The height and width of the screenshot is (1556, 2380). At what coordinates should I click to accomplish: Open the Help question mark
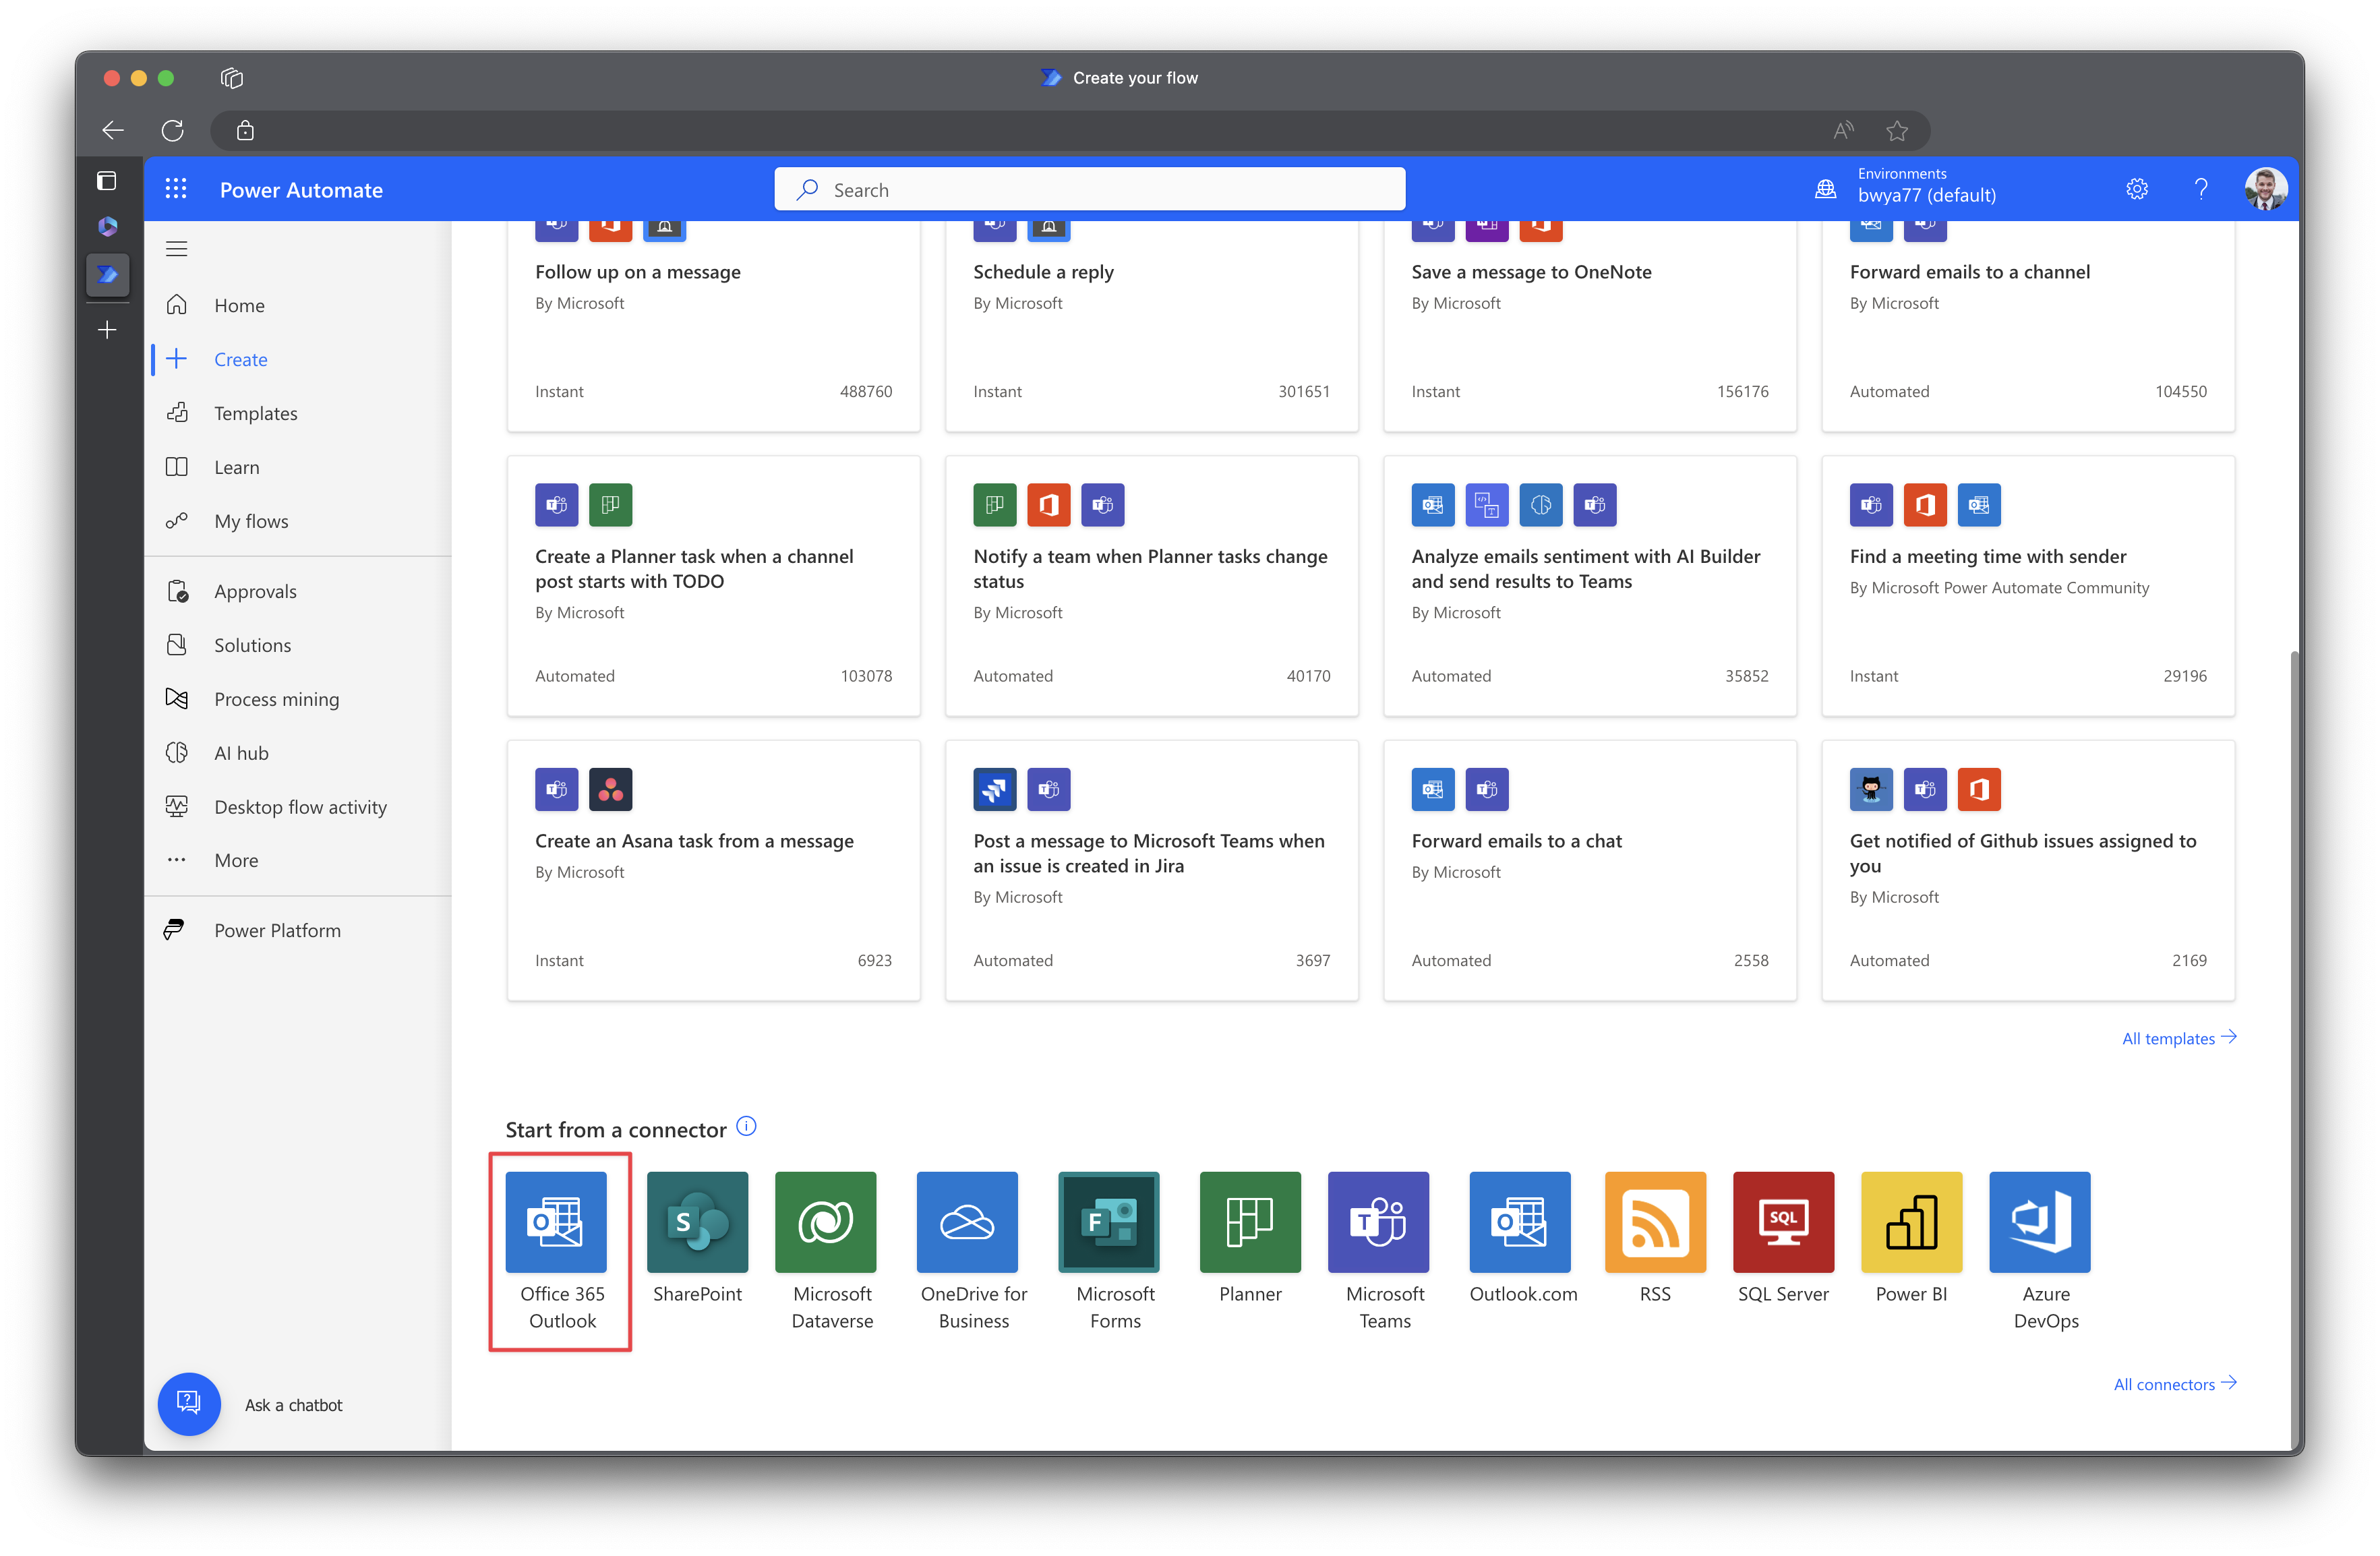[2200, 189]
